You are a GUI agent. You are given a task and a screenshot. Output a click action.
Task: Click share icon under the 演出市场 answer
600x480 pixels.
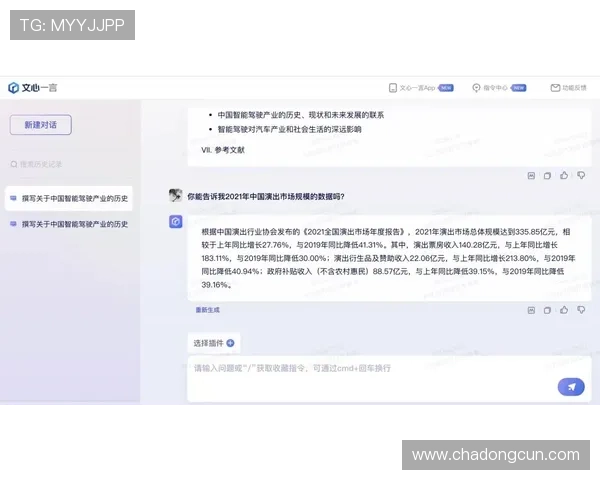pyautogui.click(x=531, y=310)
